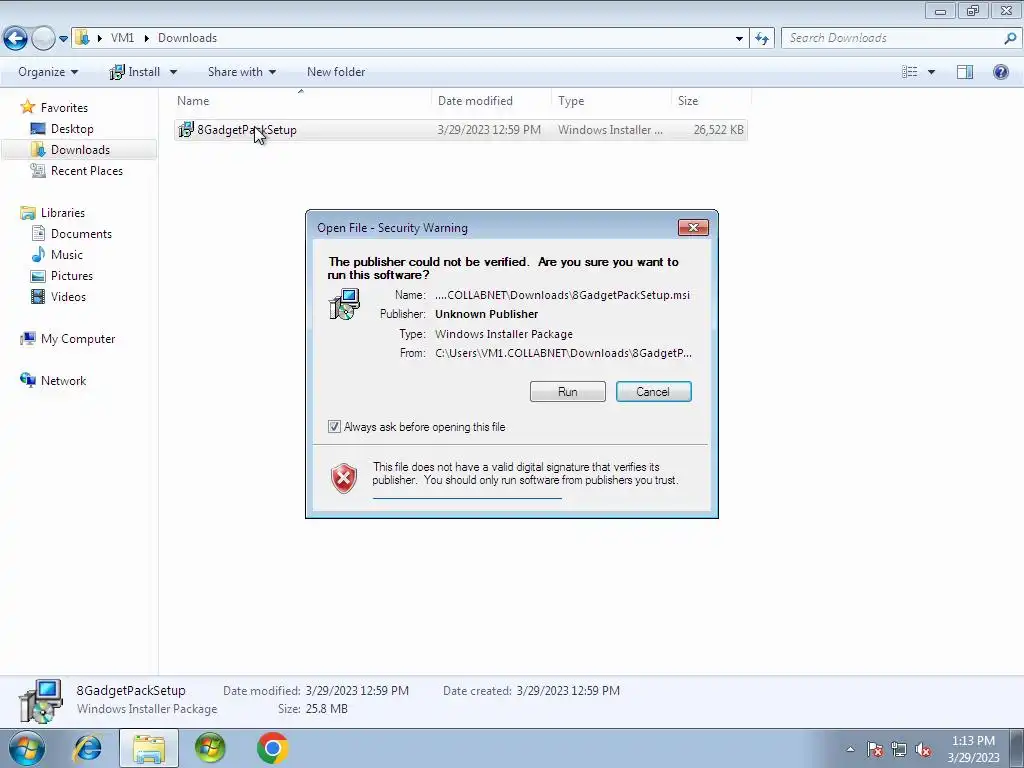Viewport: 1024px width, 768px height.
Task: Click the installer icon in the dialog
Action: (x=345, y=304)
